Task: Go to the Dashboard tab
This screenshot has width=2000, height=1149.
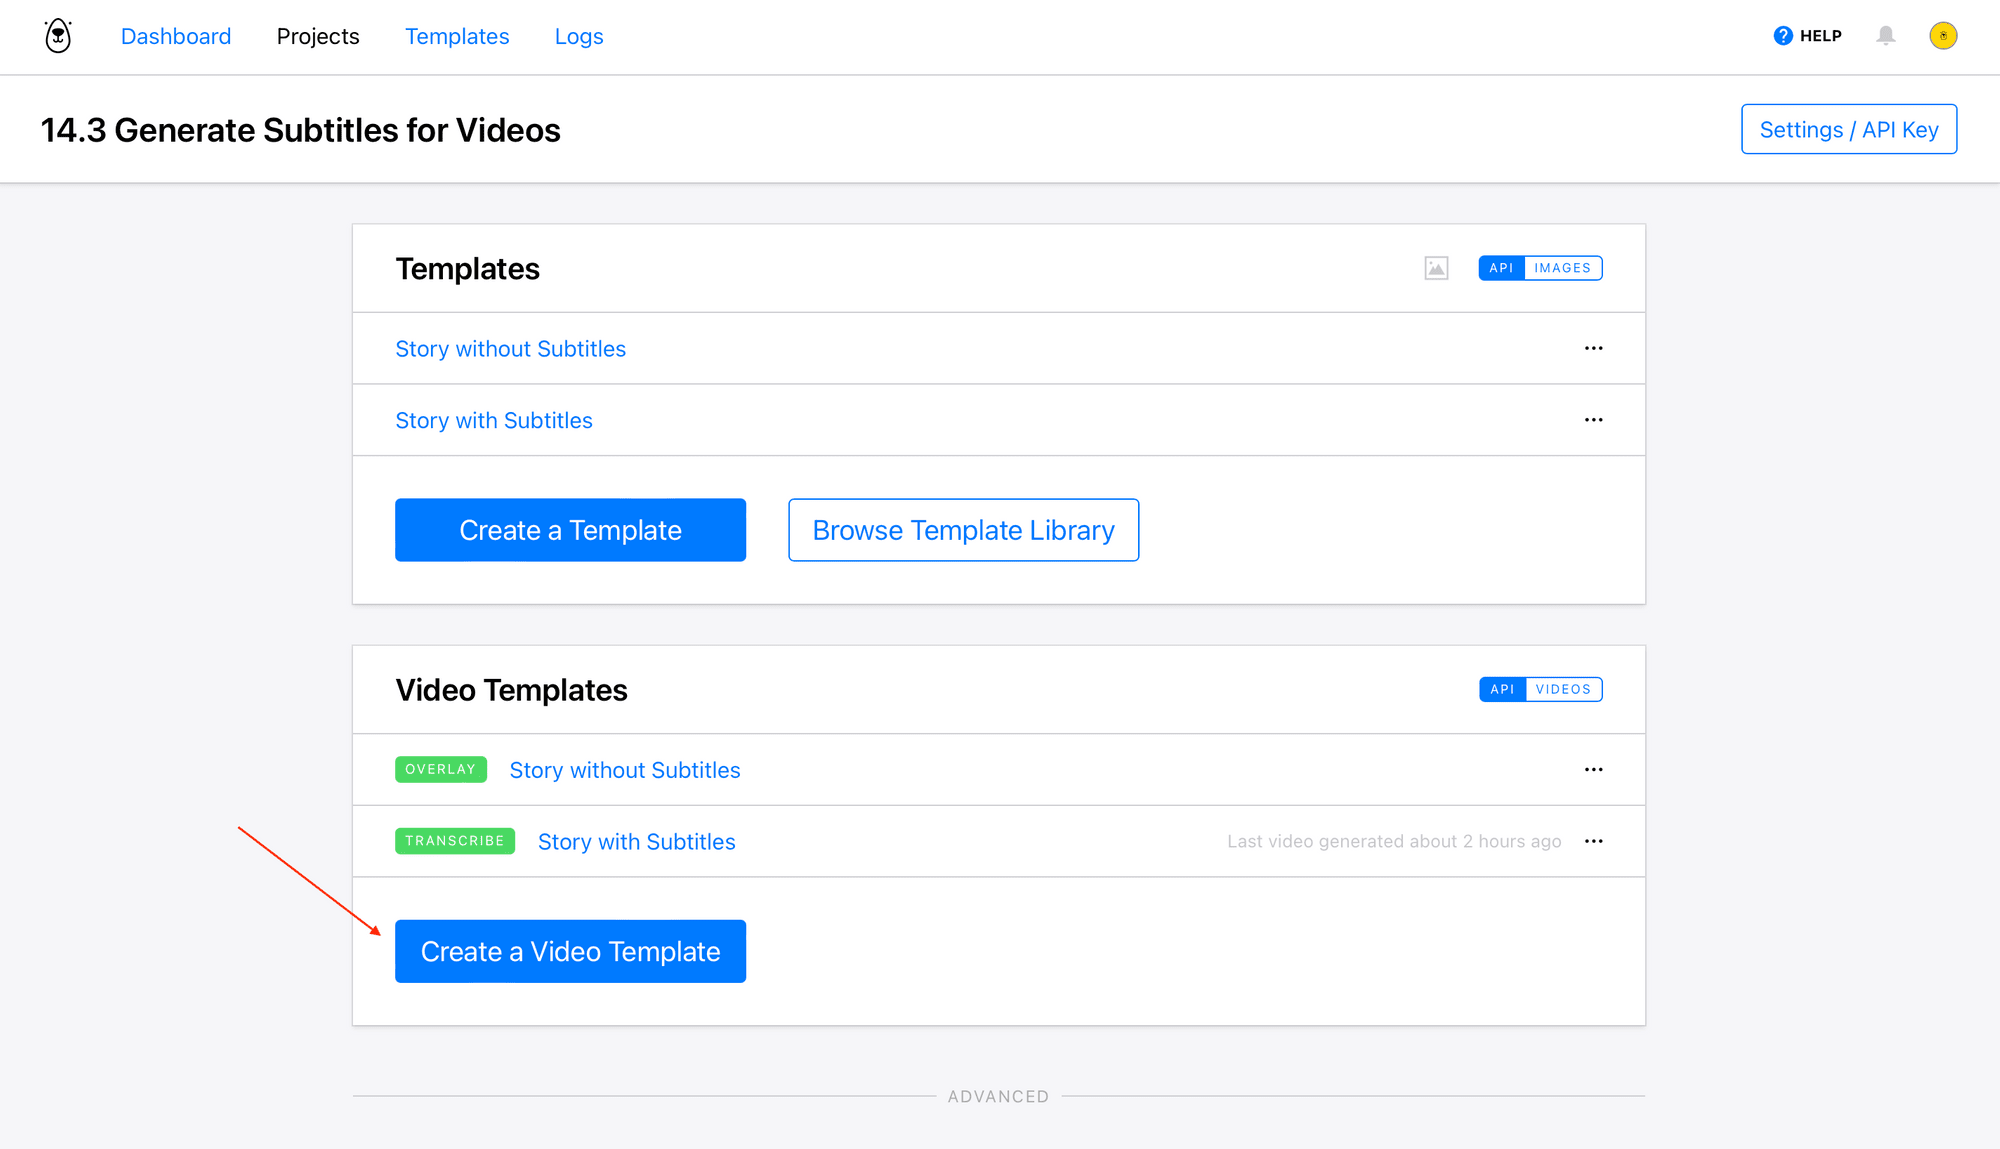Action: tap(176, 36)
